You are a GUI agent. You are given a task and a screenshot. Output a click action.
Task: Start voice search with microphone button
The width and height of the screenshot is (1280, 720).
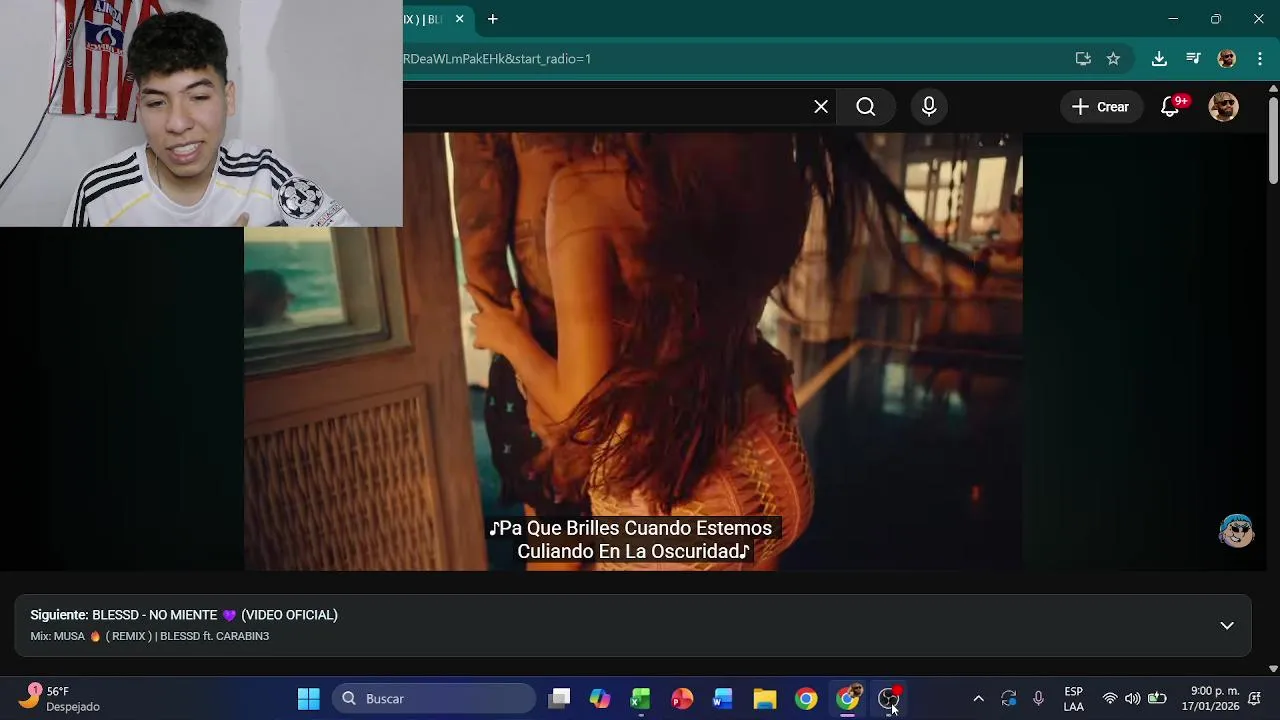(x=929, y=107)
